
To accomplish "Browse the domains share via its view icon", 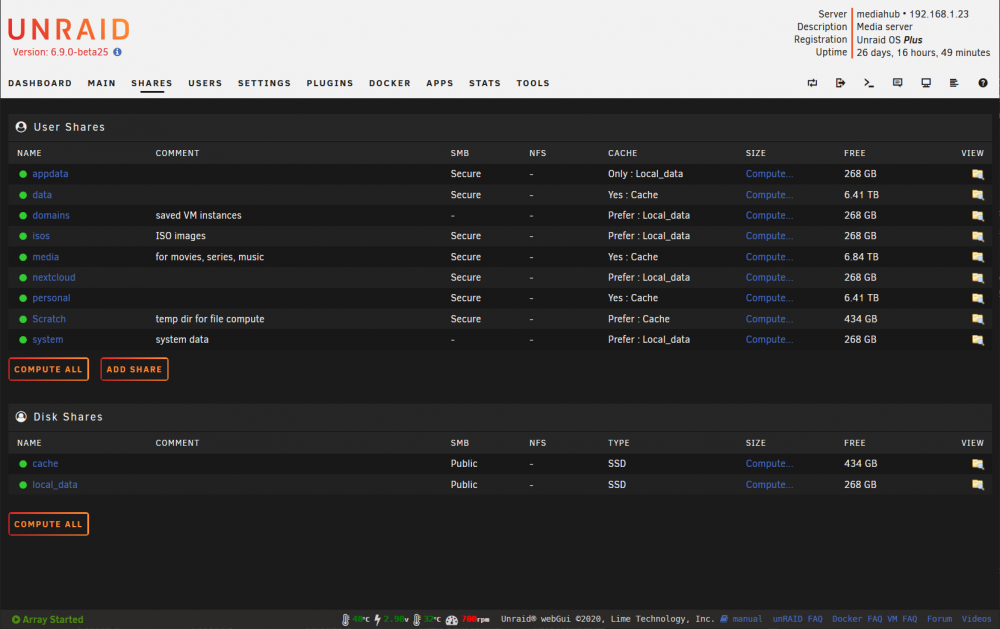I will (978, 216).
